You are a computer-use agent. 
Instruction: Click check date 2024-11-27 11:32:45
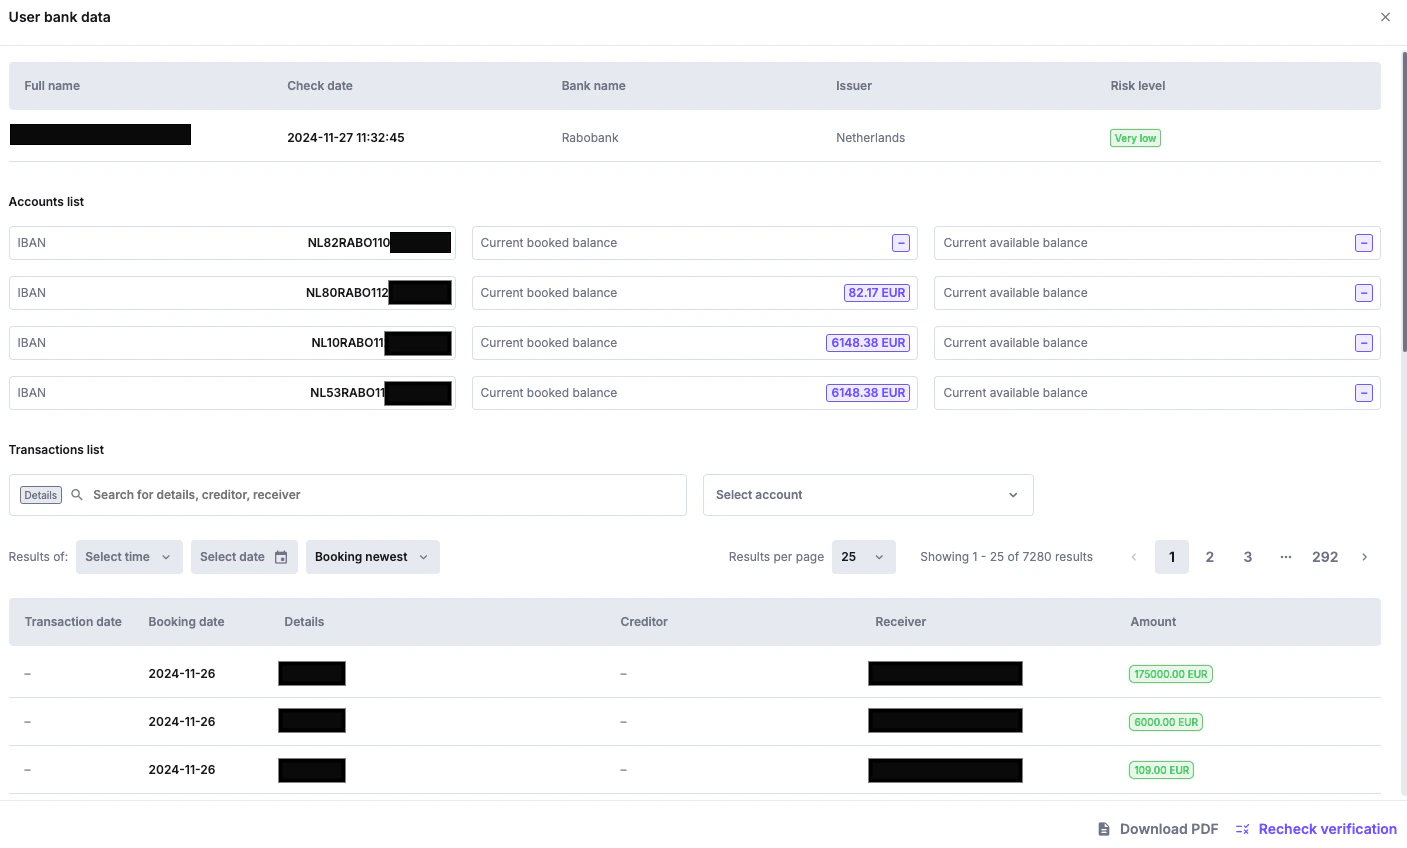[x=346, y=138]
